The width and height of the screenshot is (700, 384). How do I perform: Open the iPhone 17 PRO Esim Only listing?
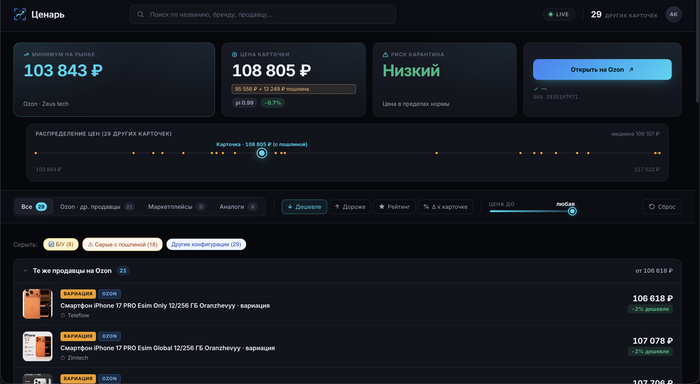click(x=165, y=305)
